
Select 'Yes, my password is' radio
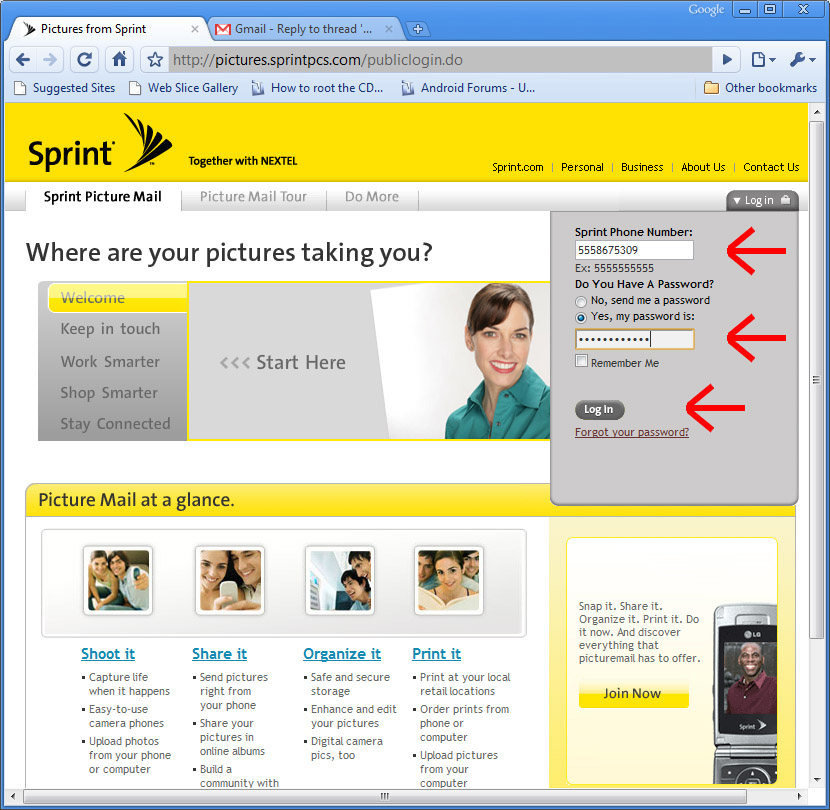point(581,318)
